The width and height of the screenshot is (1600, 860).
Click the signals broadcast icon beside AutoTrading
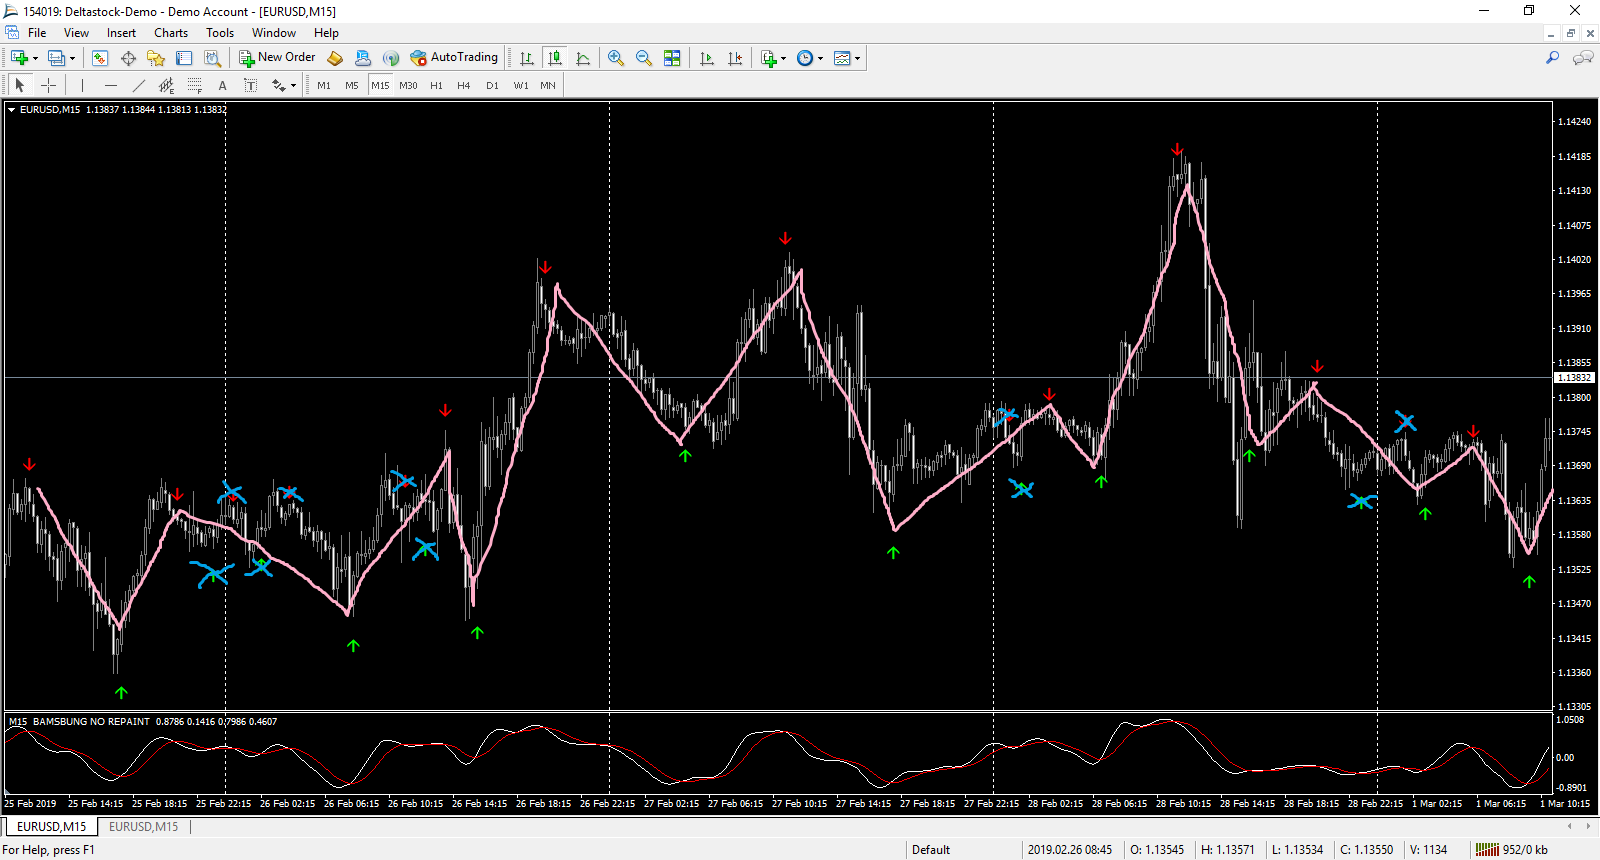(x=391, y=58)
